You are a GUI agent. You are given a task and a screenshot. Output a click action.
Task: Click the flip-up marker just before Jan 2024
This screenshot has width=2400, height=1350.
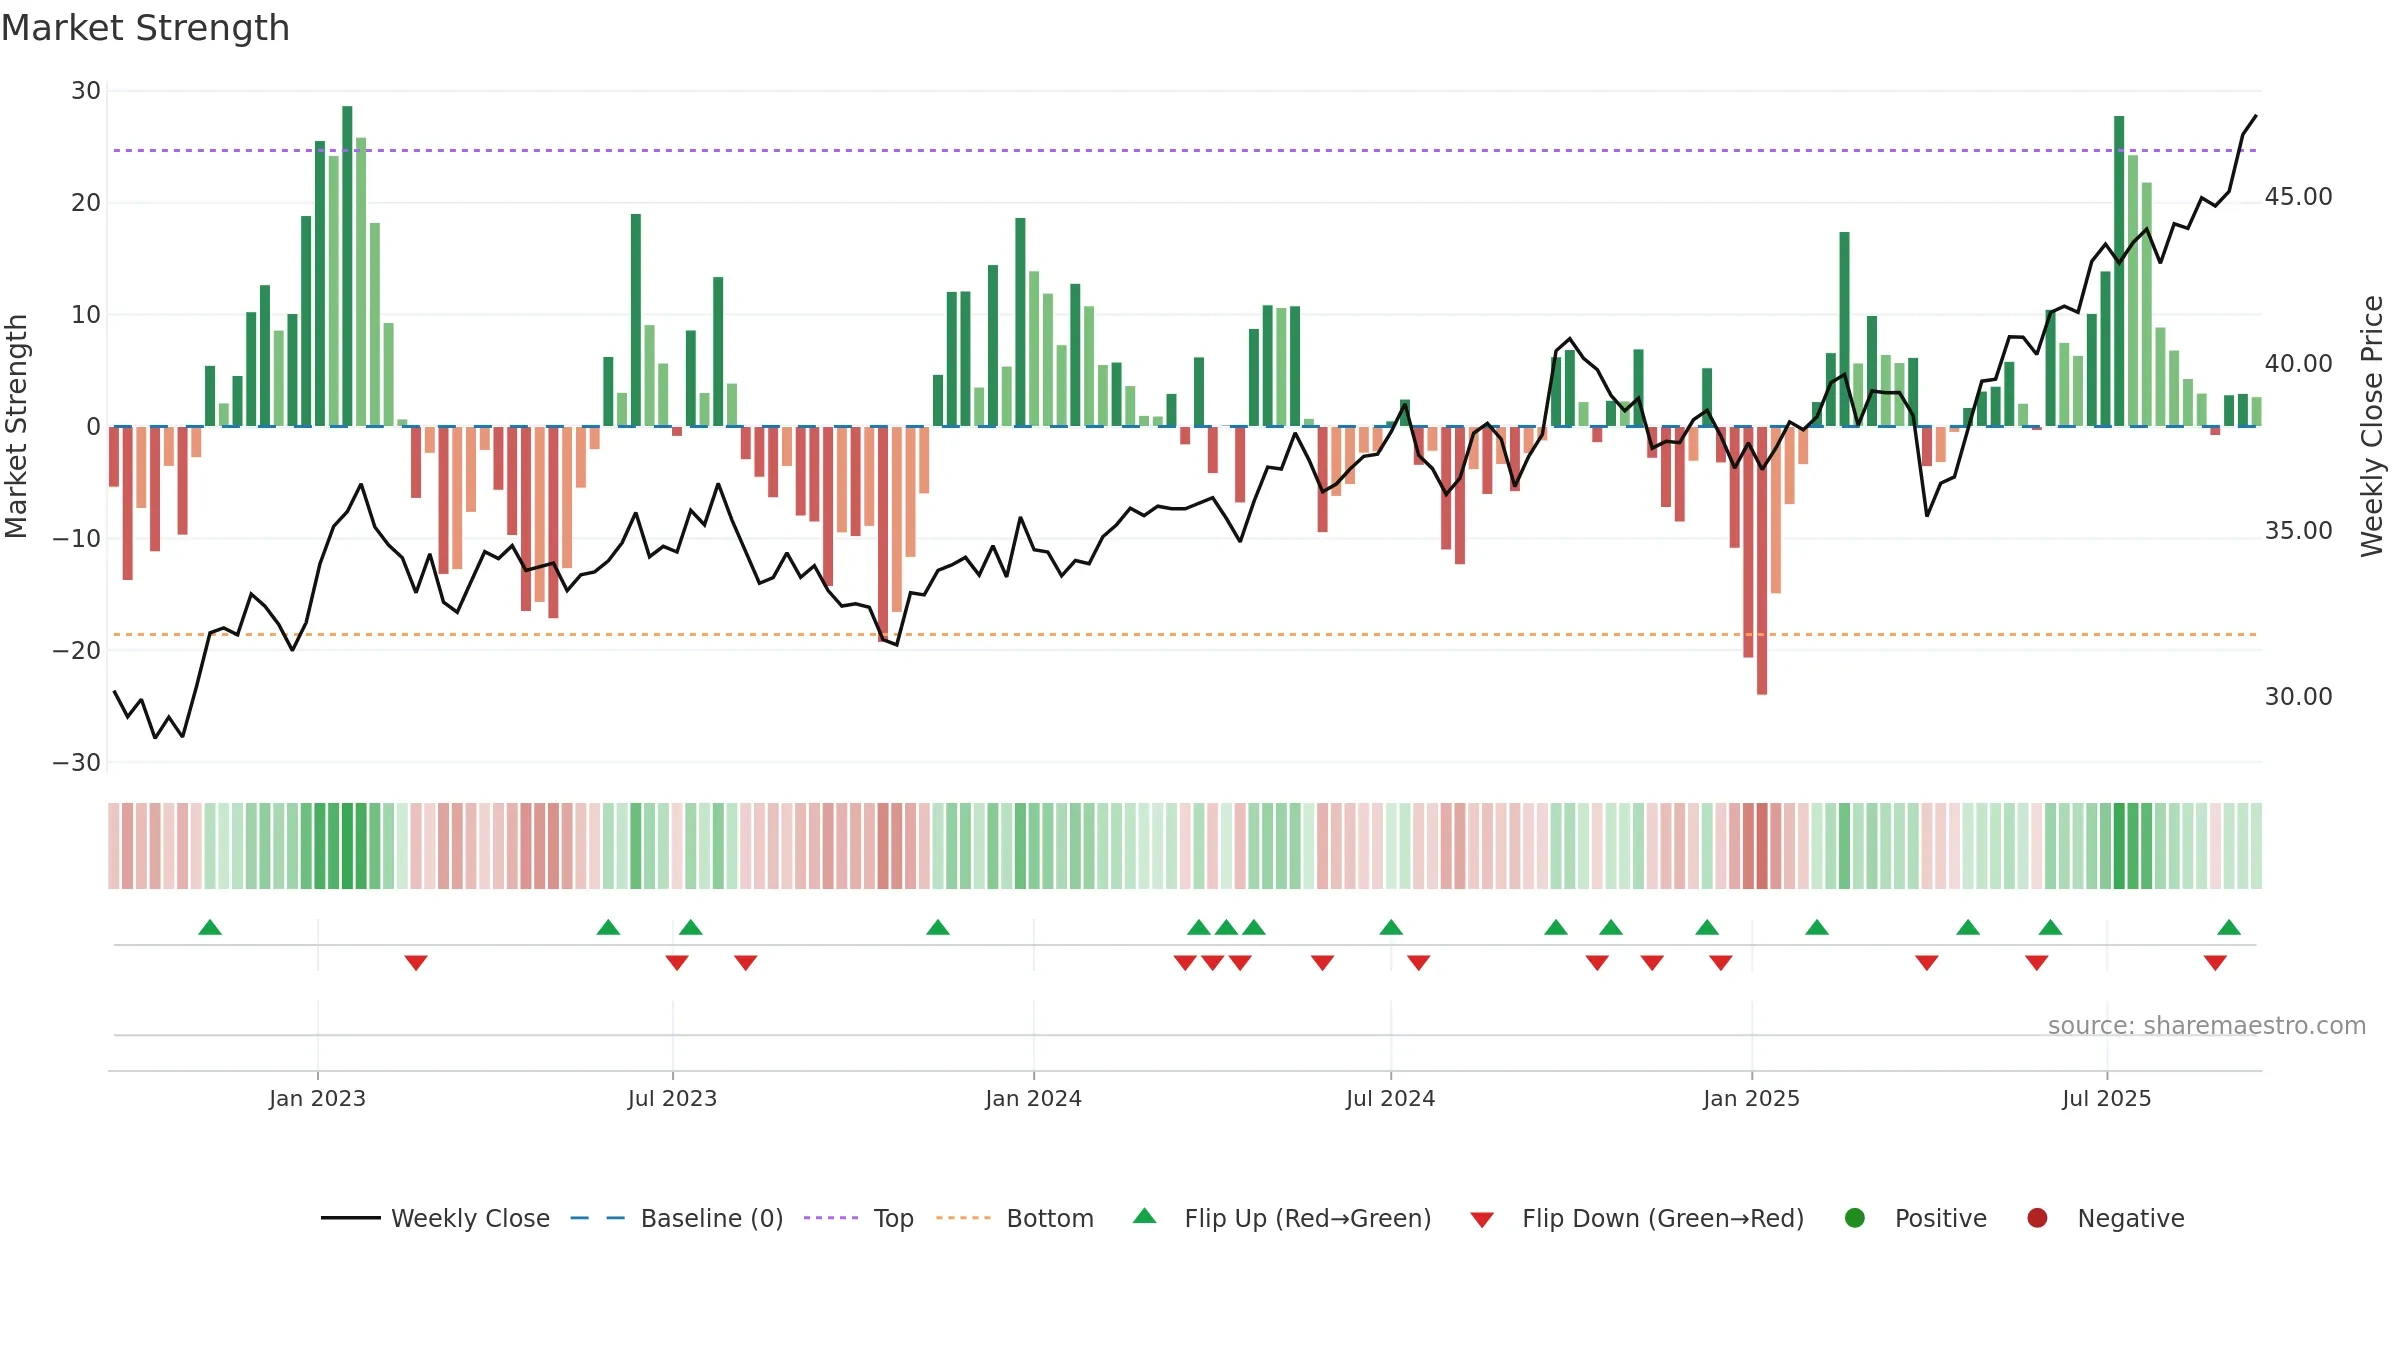(938, 927)
